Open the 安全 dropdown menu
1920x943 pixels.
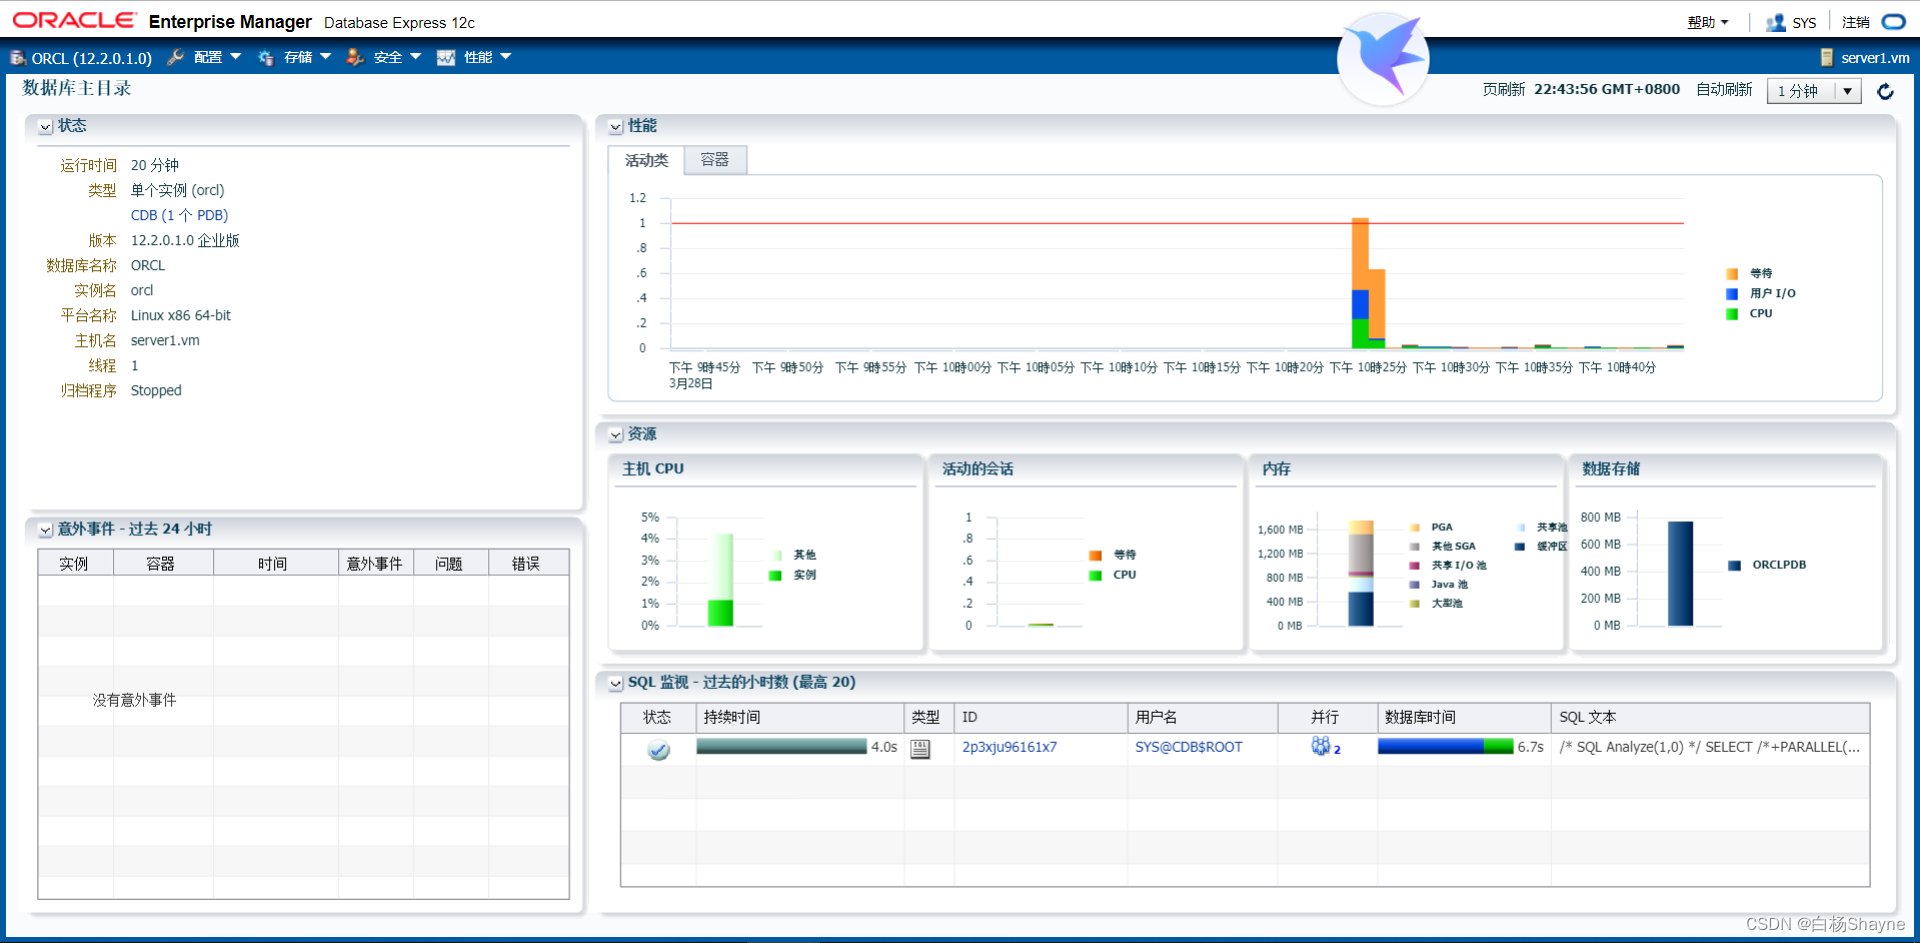397,57
